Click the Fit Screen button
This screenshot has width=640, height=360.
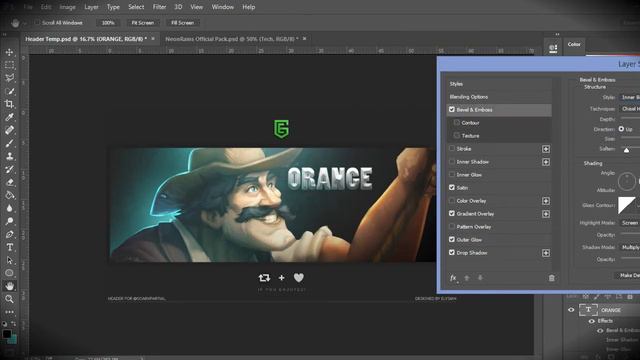pos(142,23)
